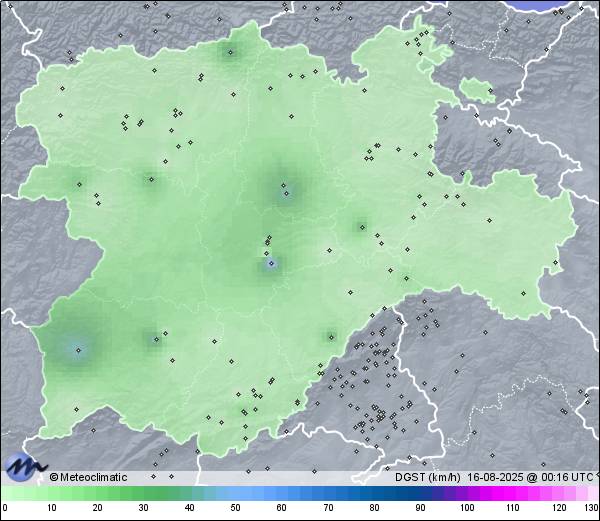Viewport: 600px width, 521px height.
Task: Click the station marker in the northern dark-green hotspot
Action: [x=230, y=52]
